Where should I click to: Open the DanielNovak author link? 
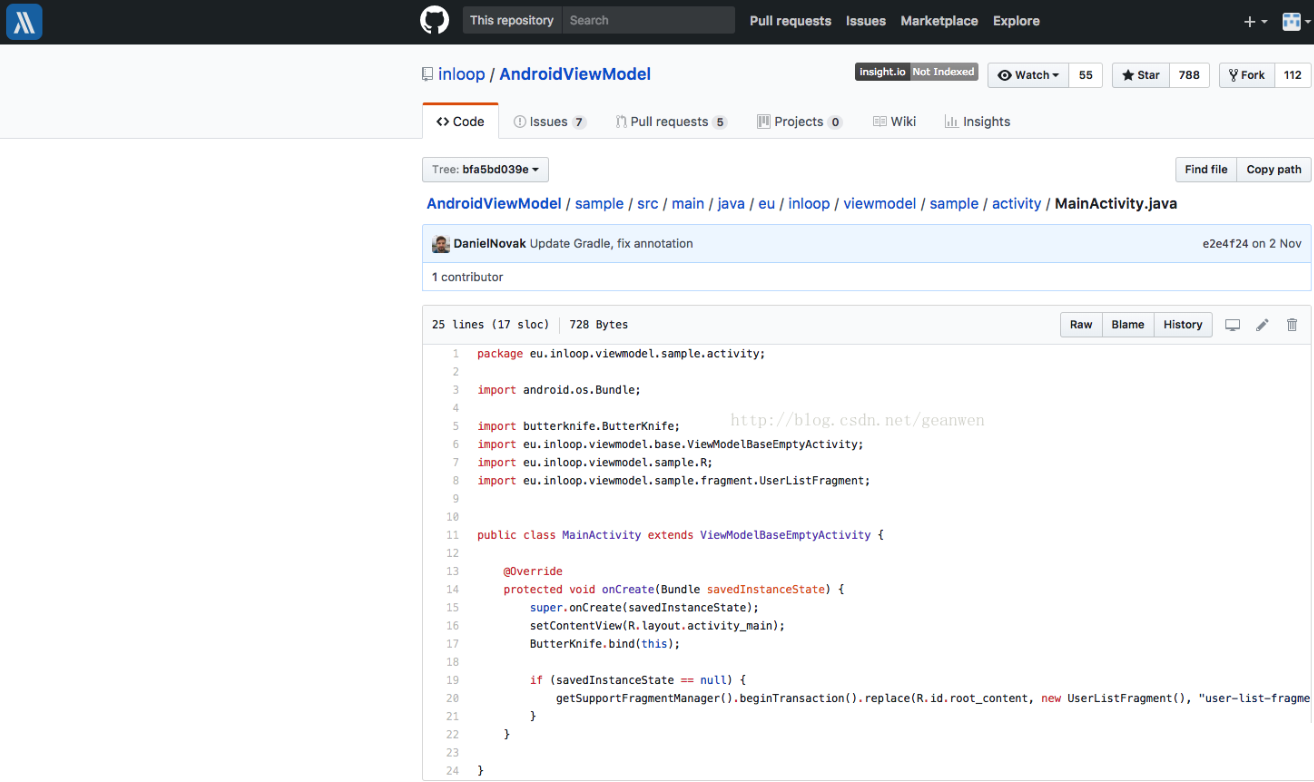[x=490, y=244]
